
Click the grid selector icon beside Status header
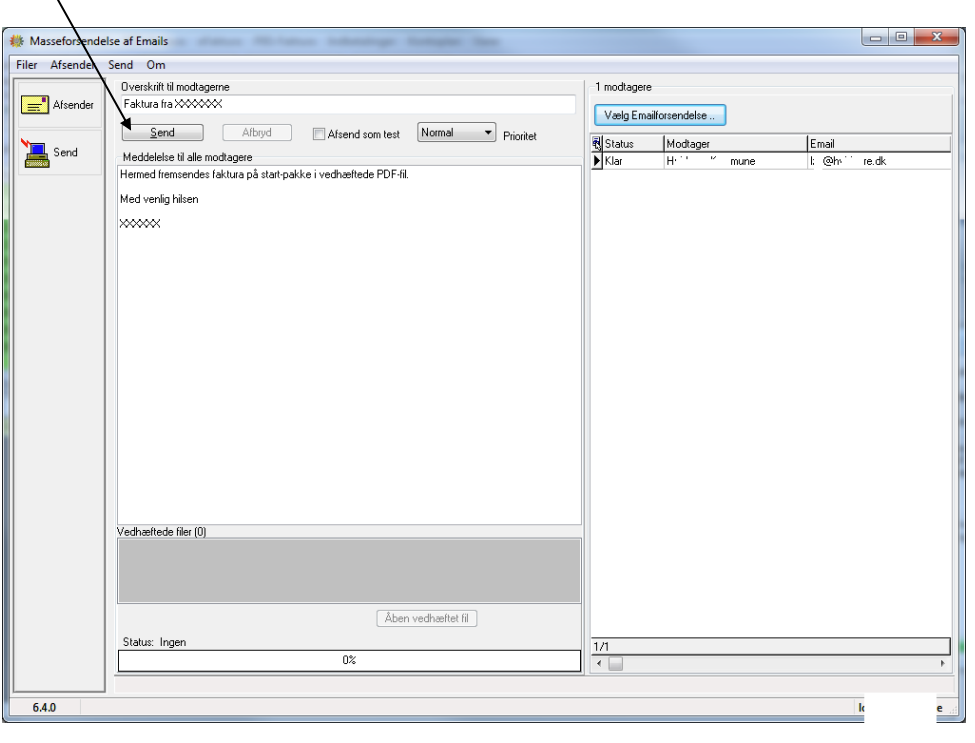[596, 144]
